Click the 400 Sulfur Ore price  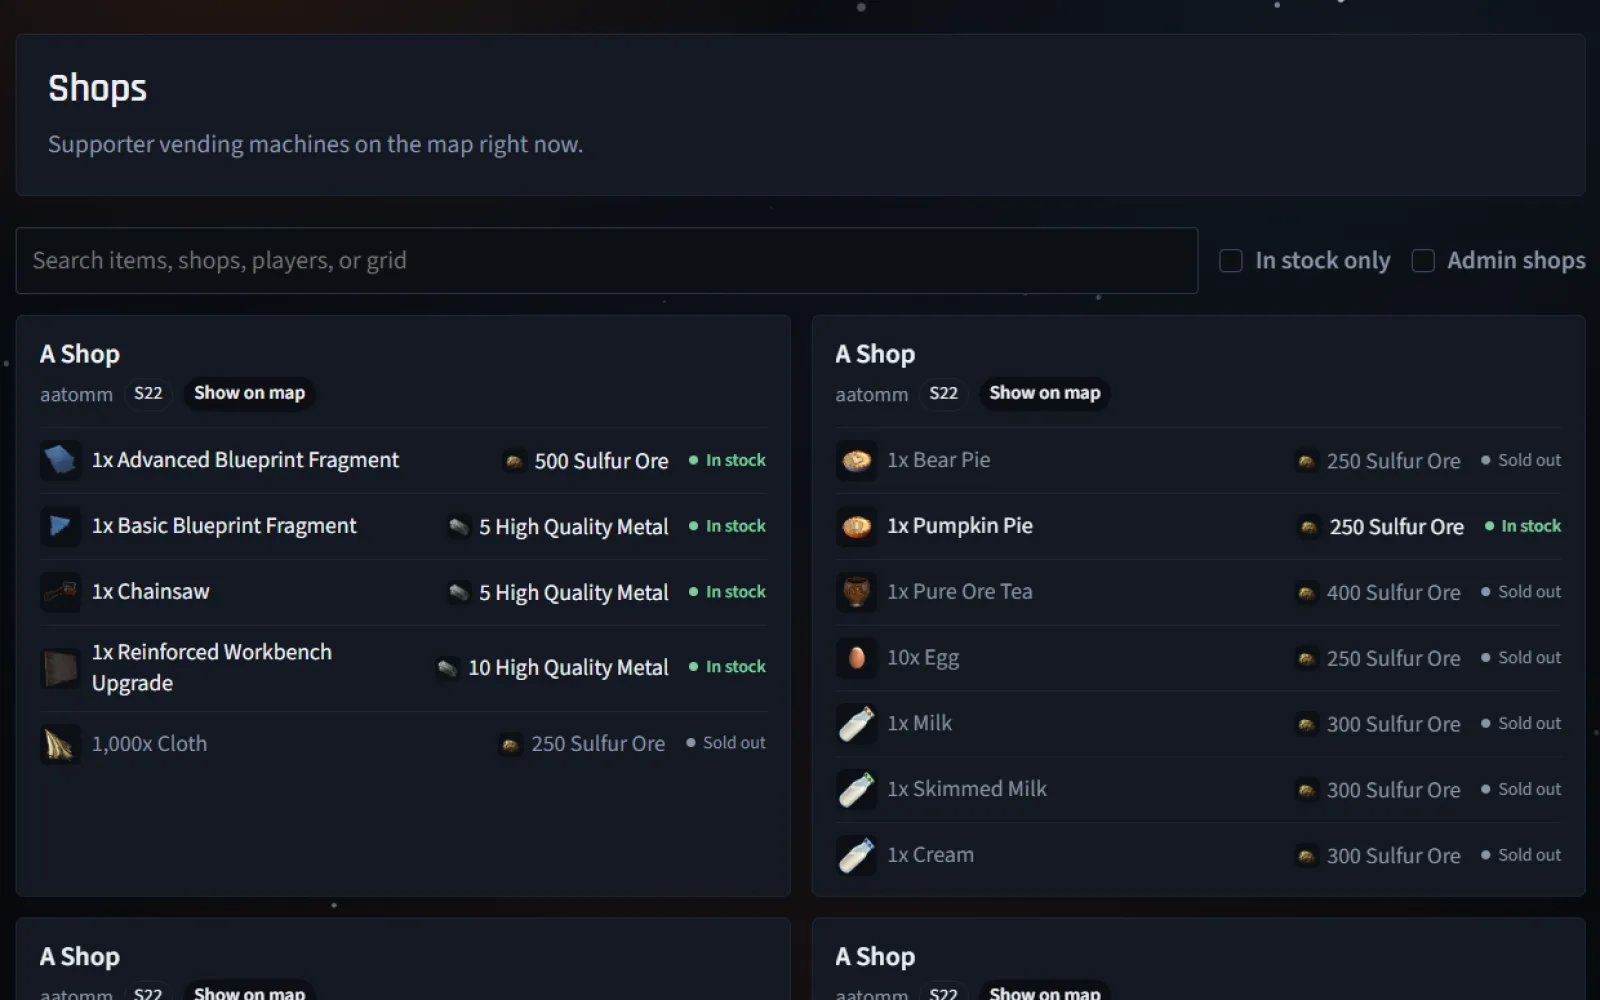1393,593
